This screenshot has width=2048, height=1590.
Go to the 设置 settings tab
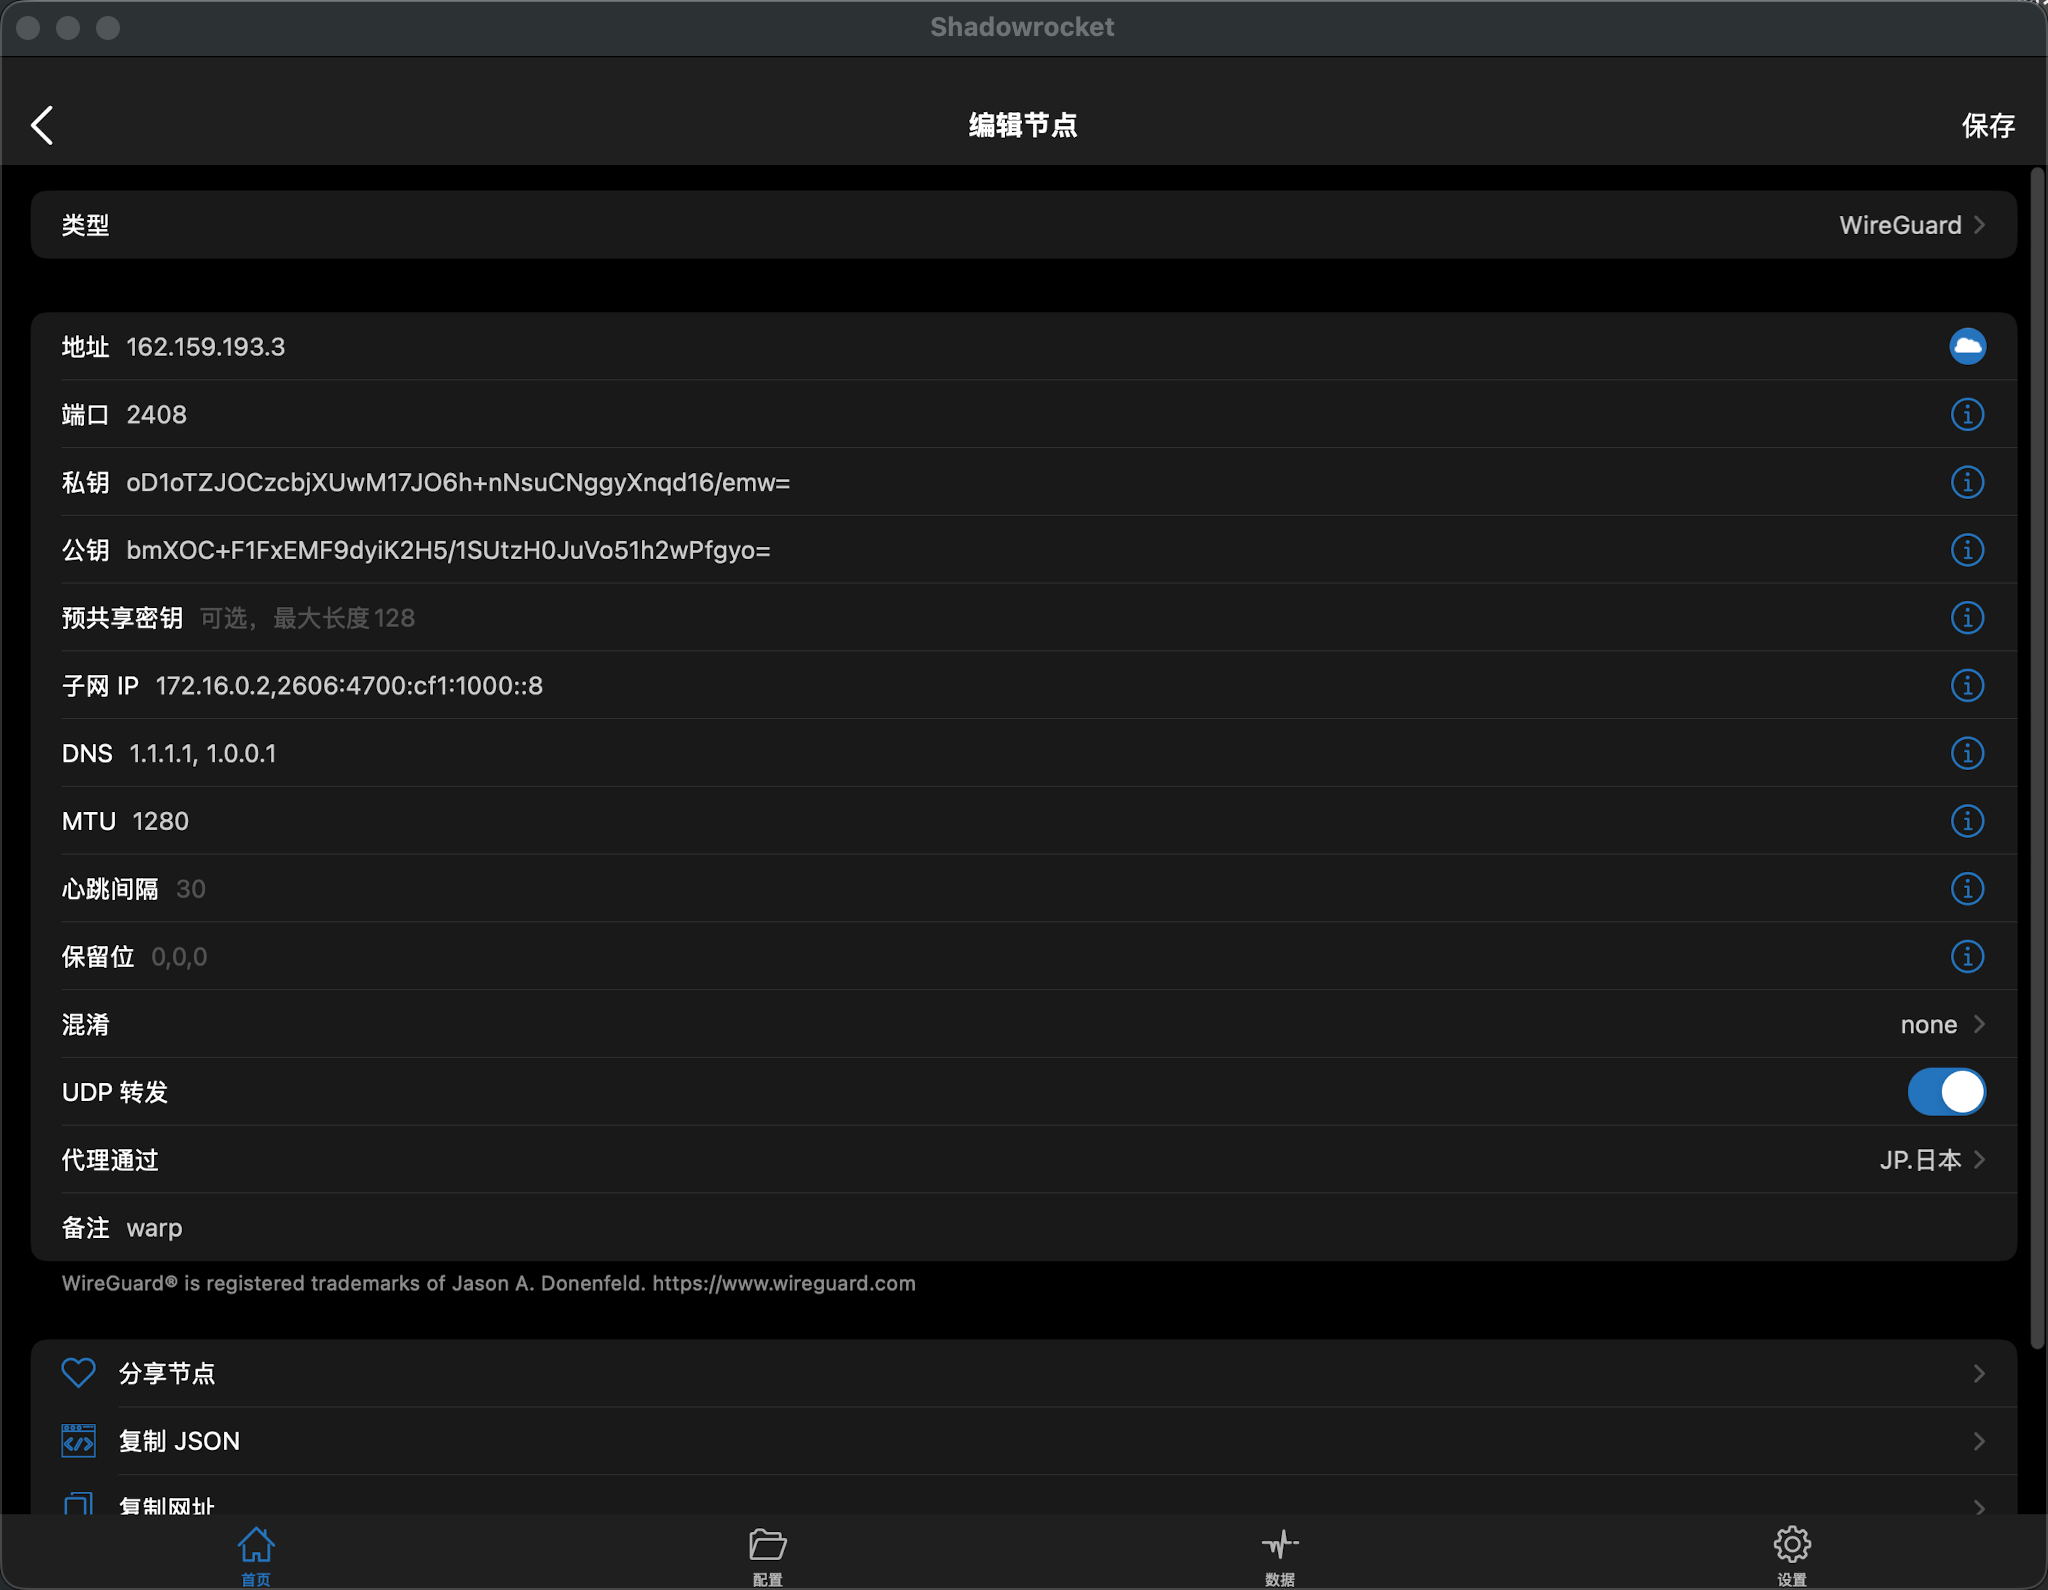pos(1791,1554)
